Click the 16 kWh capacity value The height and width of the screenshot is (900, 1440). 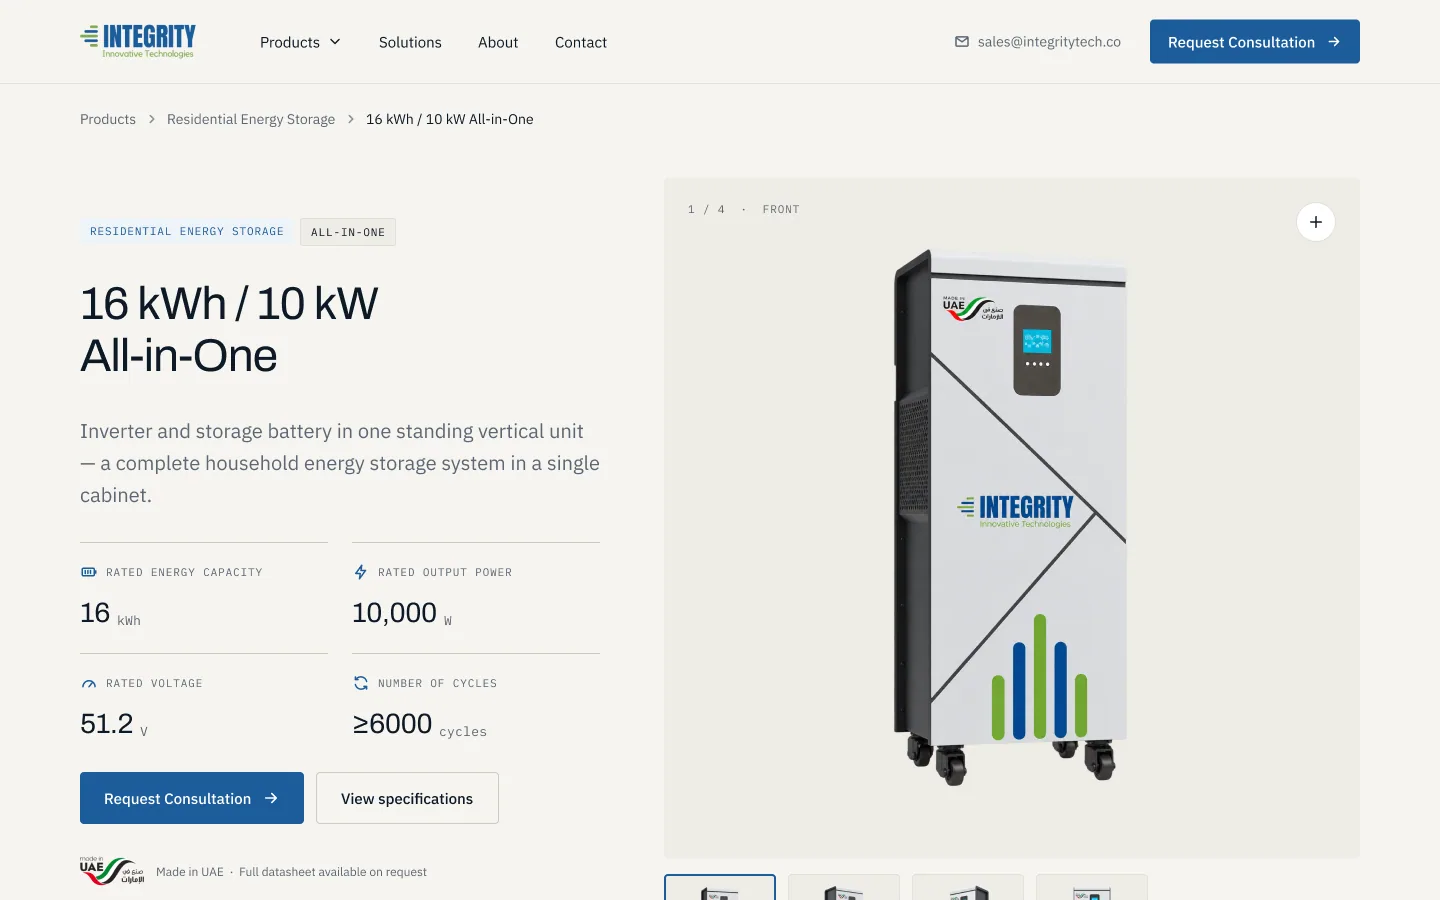pyautogui.click(x=110, y=613)
